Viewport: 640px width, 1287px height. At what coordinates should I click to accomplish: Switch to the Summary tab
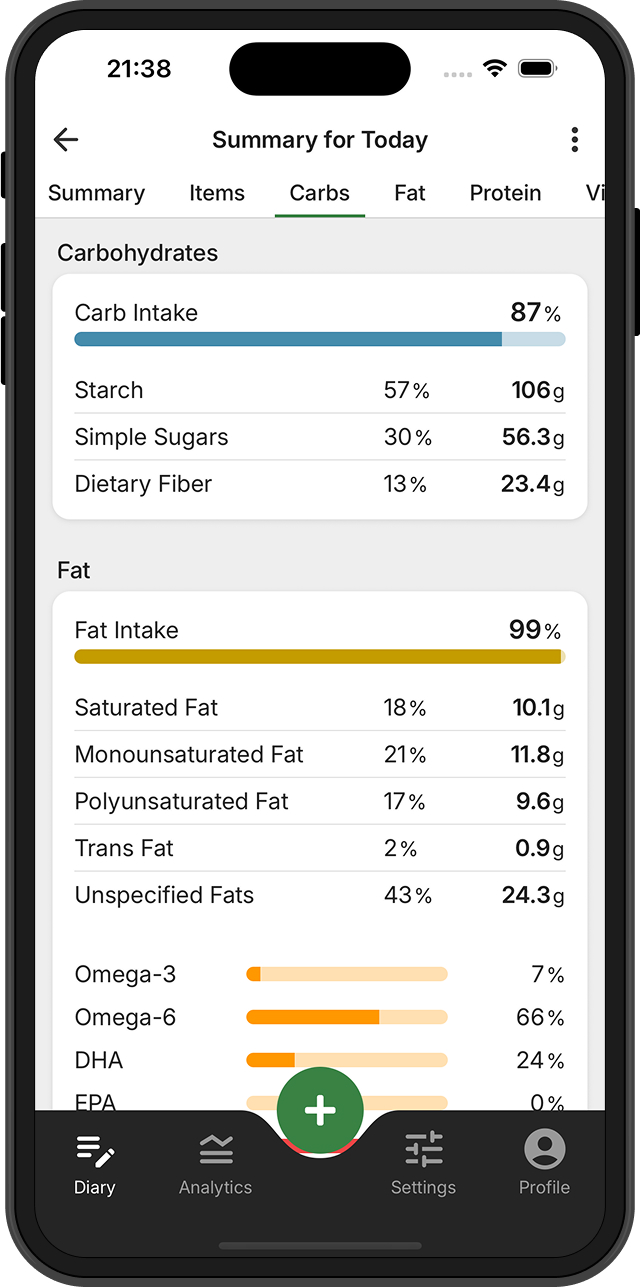96,193
